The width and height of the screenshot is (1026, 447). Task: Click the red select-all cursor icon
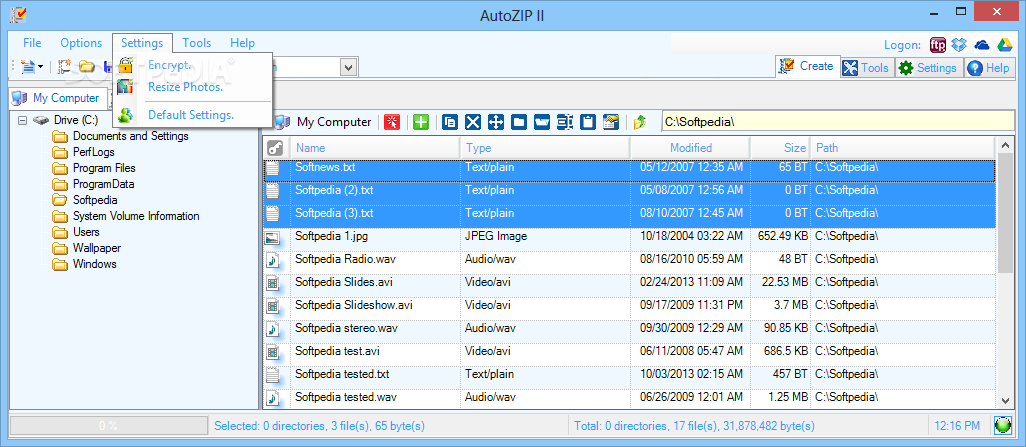392,122
